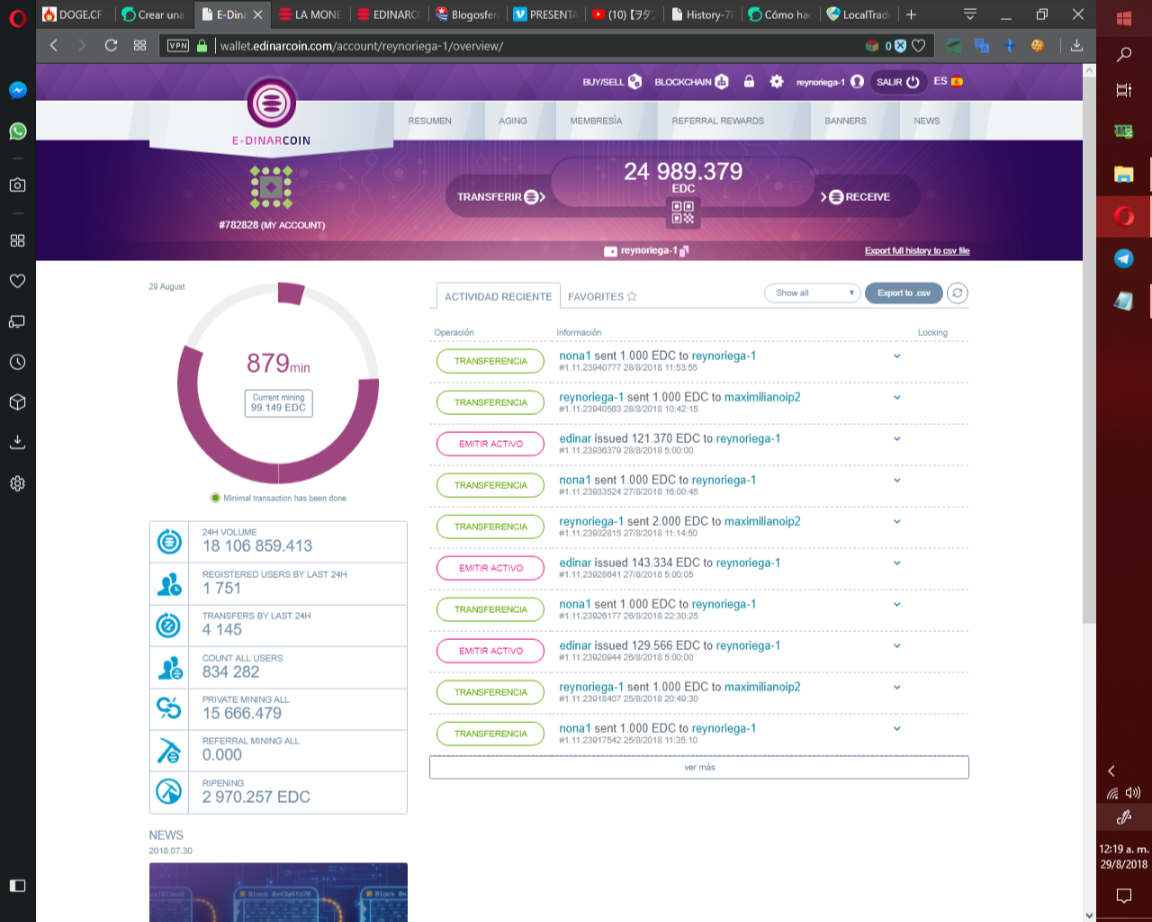
Task: Add page to bookmarks heart
Action: point(918,46)
